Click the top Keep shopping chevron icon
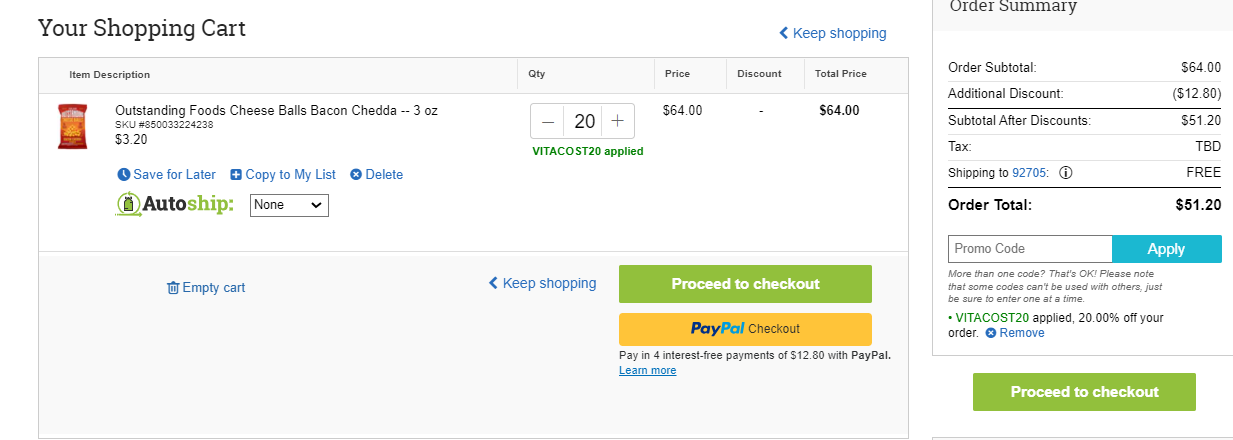The height and width of the screenshot is (440, 1233). pyautogui.click(x=784, y=33)
